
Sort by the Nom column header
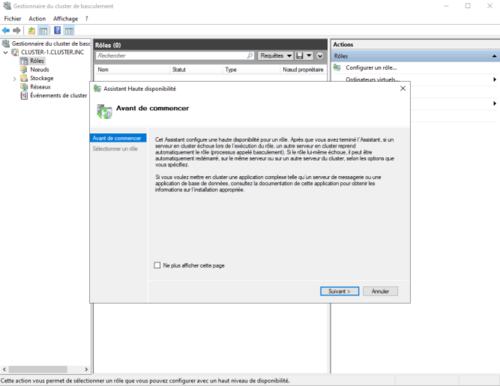pos(132,70)
